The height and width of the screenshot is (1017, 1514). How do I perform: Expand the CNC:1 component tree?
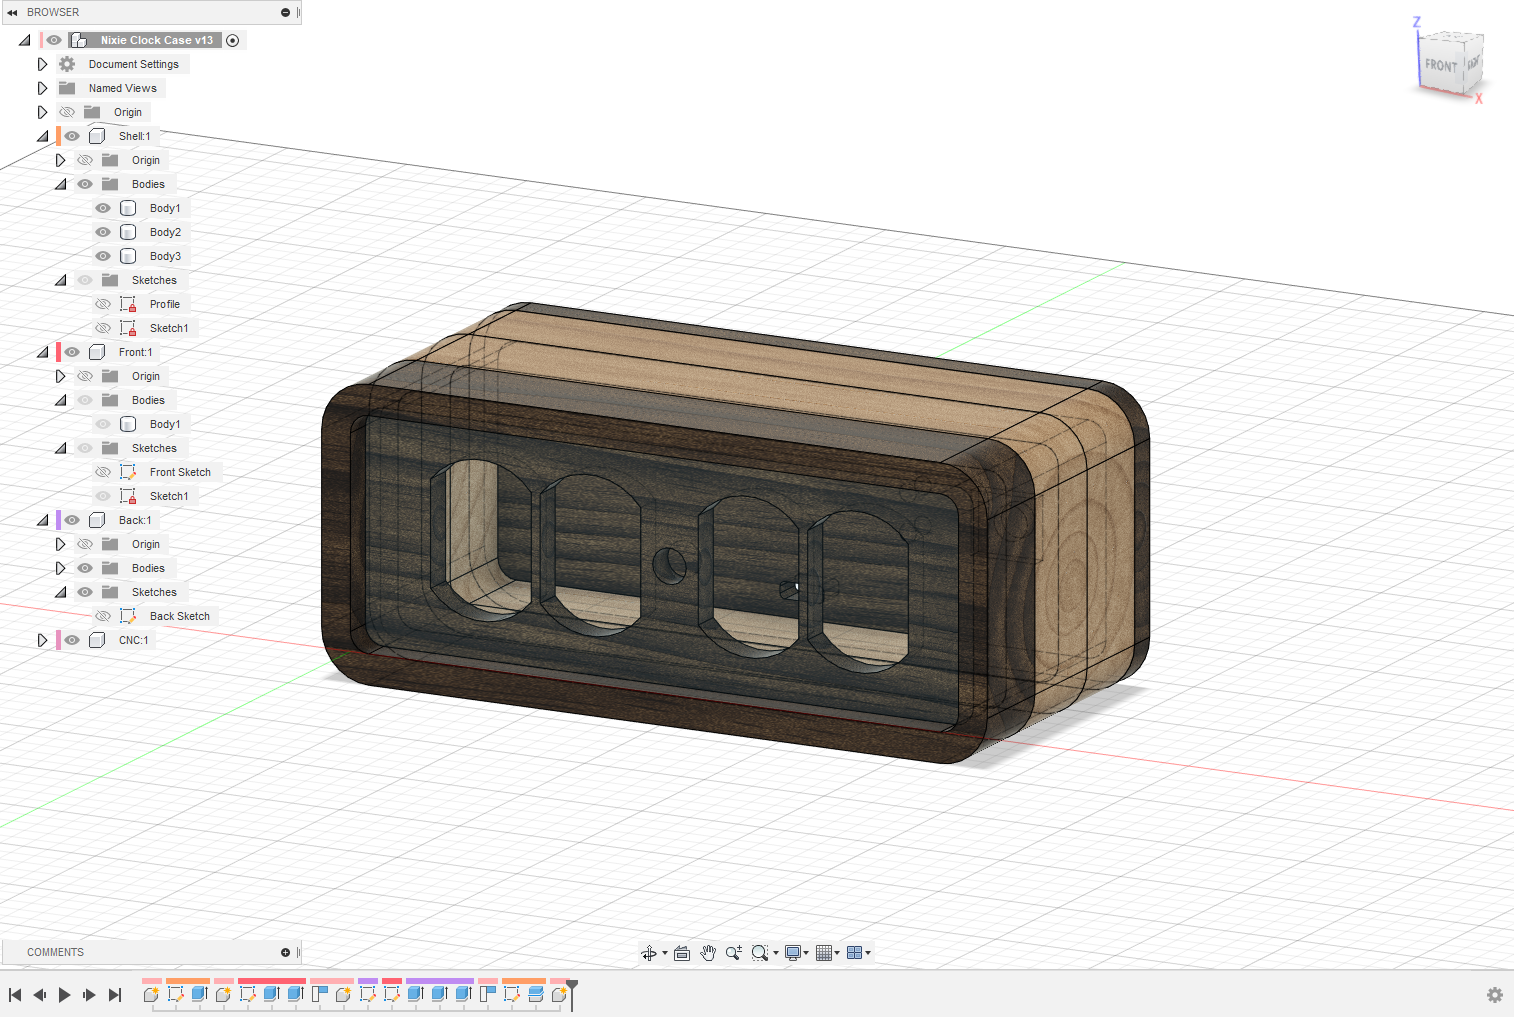[x=42, y=640]
